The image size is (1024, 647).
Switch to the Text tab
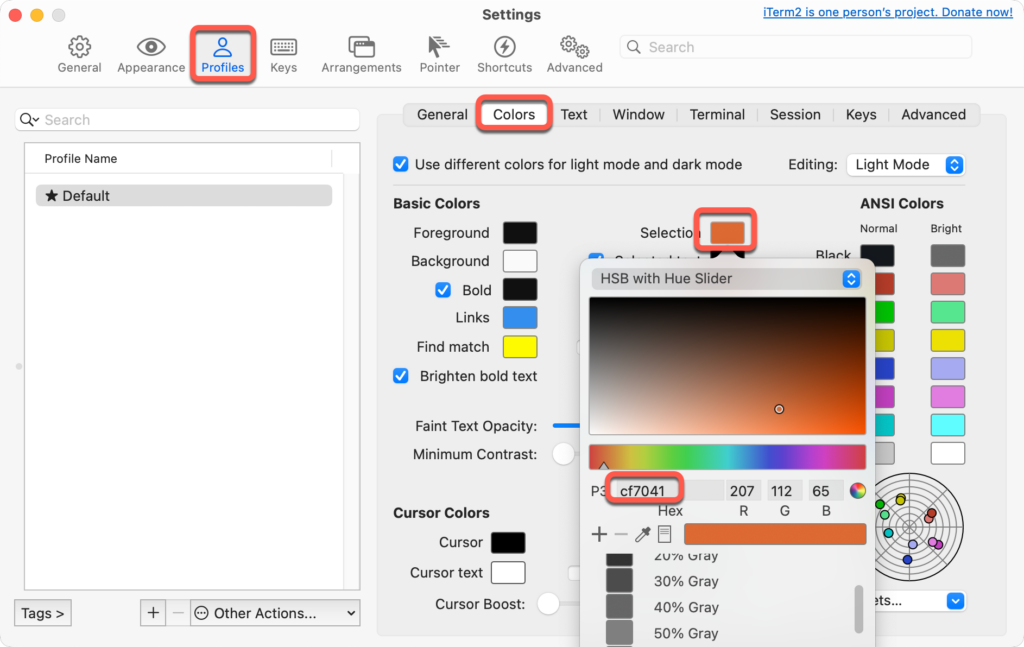click(574, 114)
